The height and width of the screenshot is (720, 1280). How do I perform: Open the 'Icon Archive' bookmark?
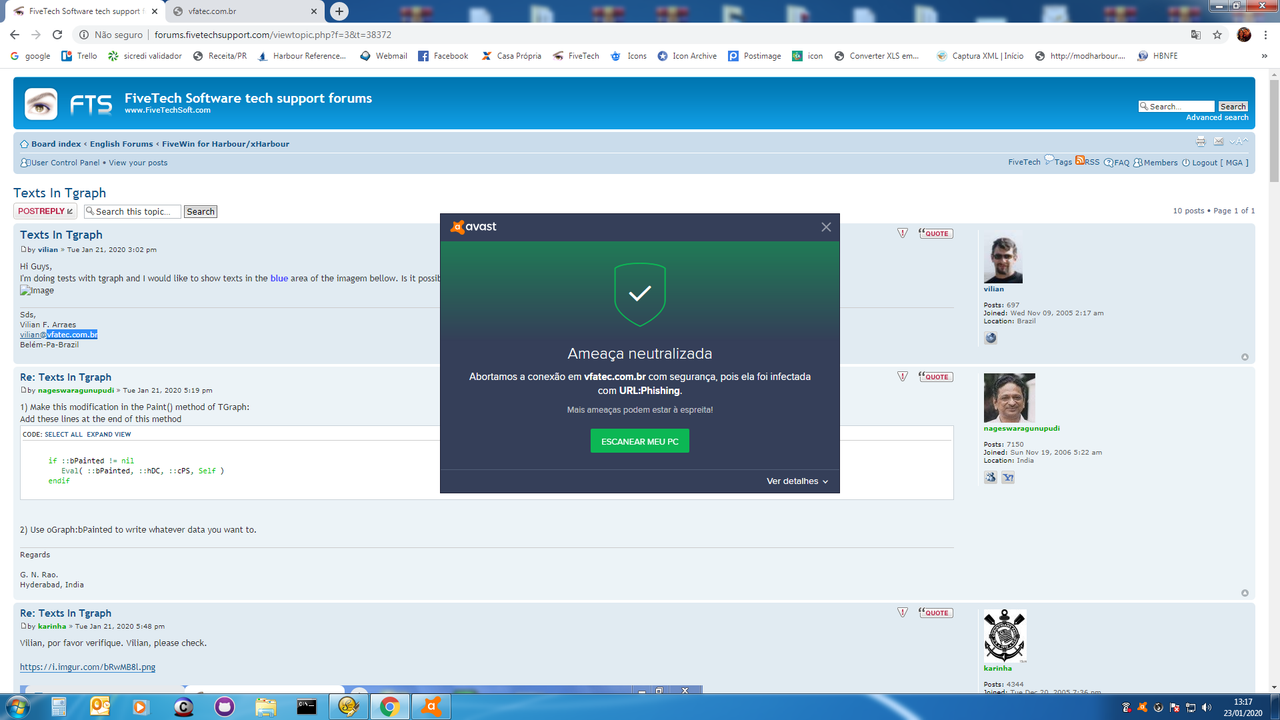[x=686, y=56]
